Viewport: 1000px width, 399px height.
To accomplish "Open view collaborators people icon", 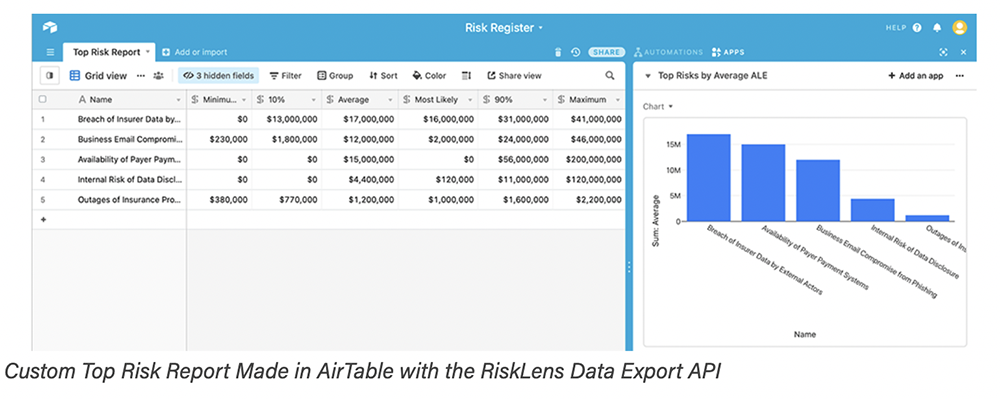I will [158, 75].
